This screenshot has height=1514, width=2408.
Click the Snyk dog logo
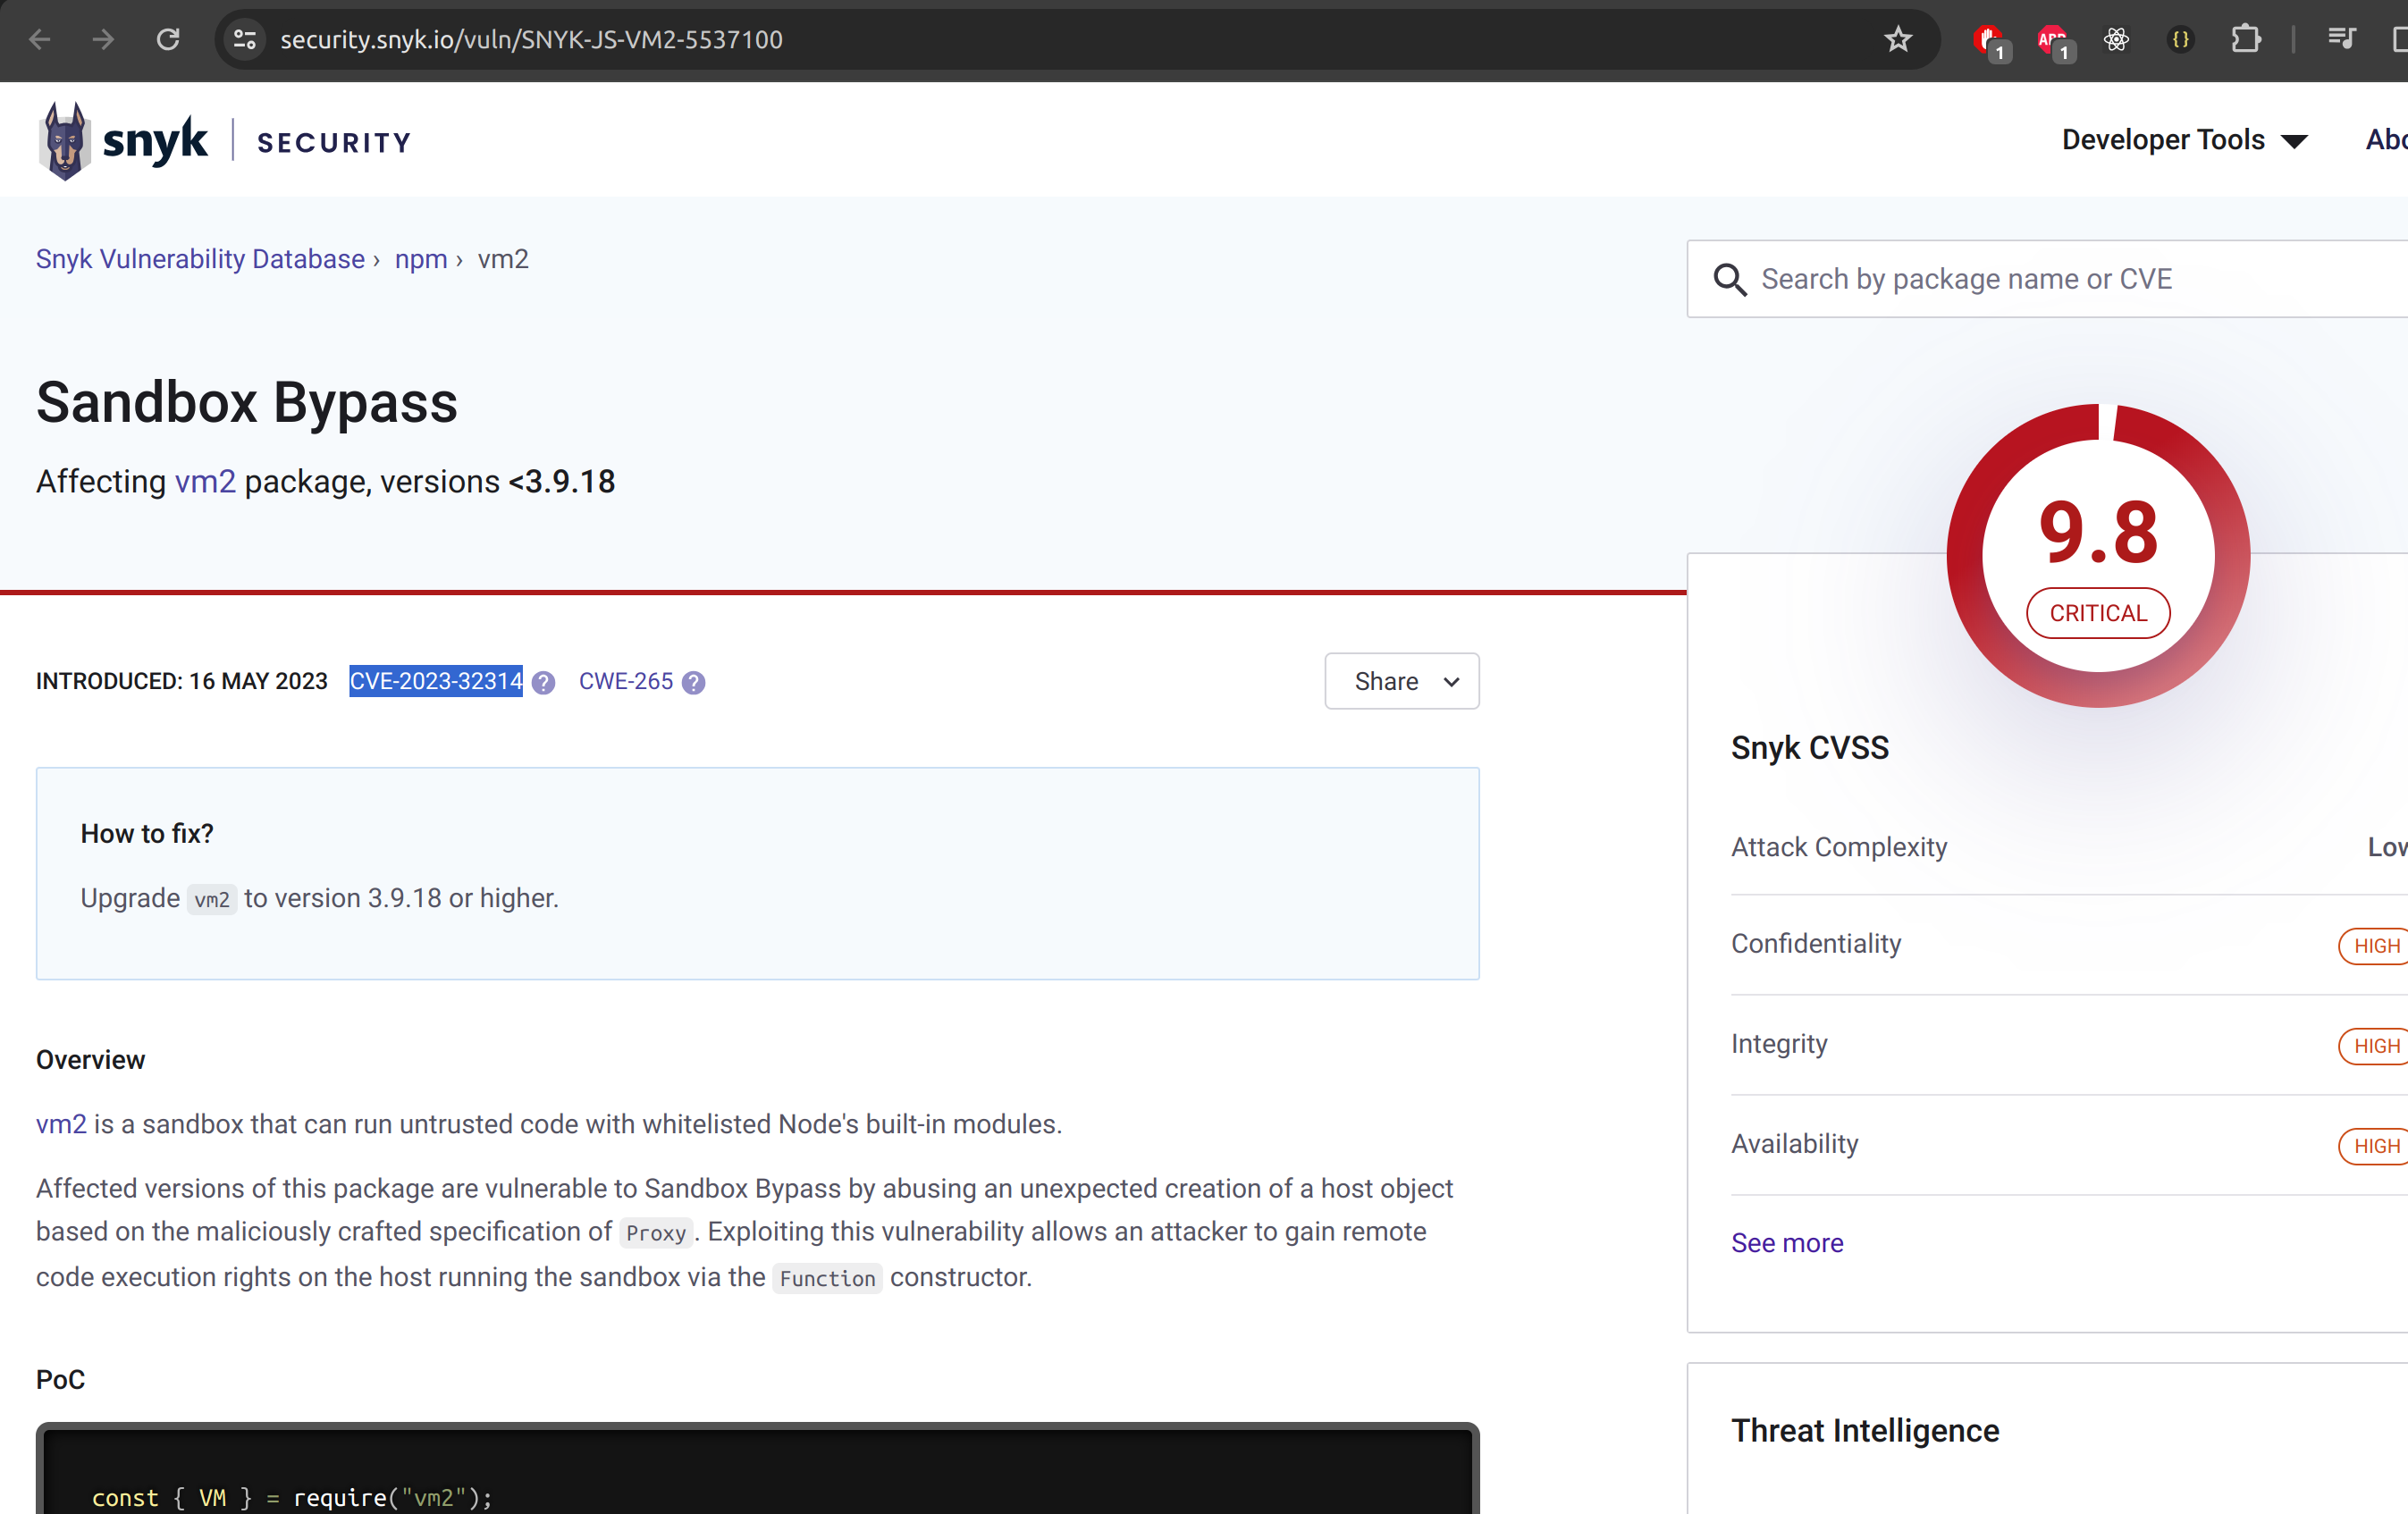[x=66, y=141]
